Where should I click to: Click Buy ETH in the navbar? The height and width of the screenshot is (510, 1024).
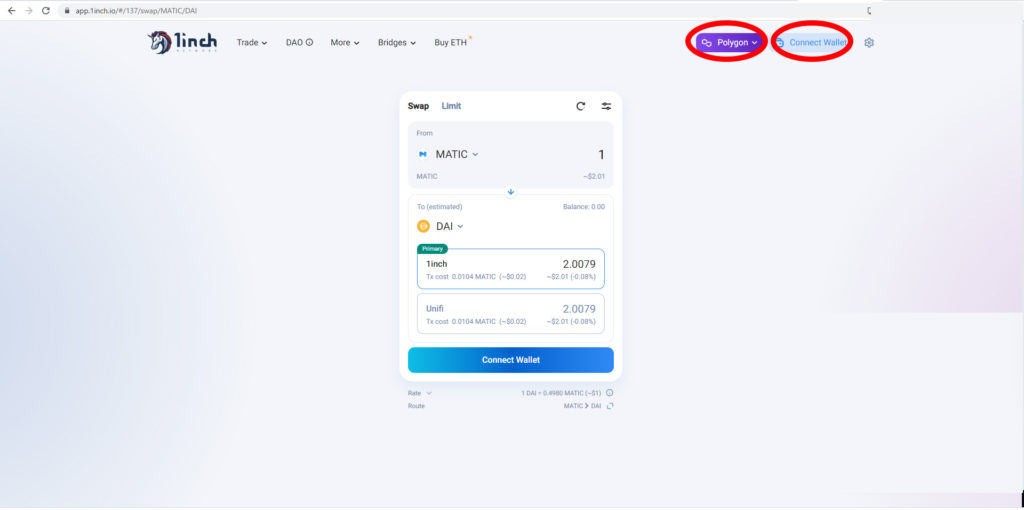(452, 42)
